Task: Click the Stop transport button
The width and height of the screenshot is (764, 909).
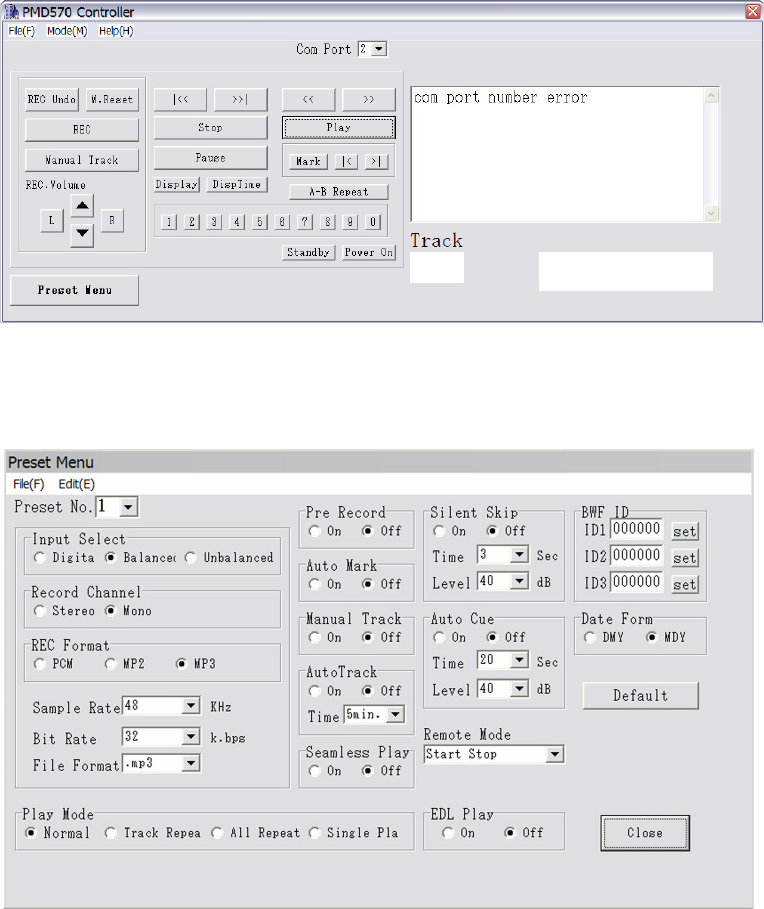Action: (x=210, y=128)
